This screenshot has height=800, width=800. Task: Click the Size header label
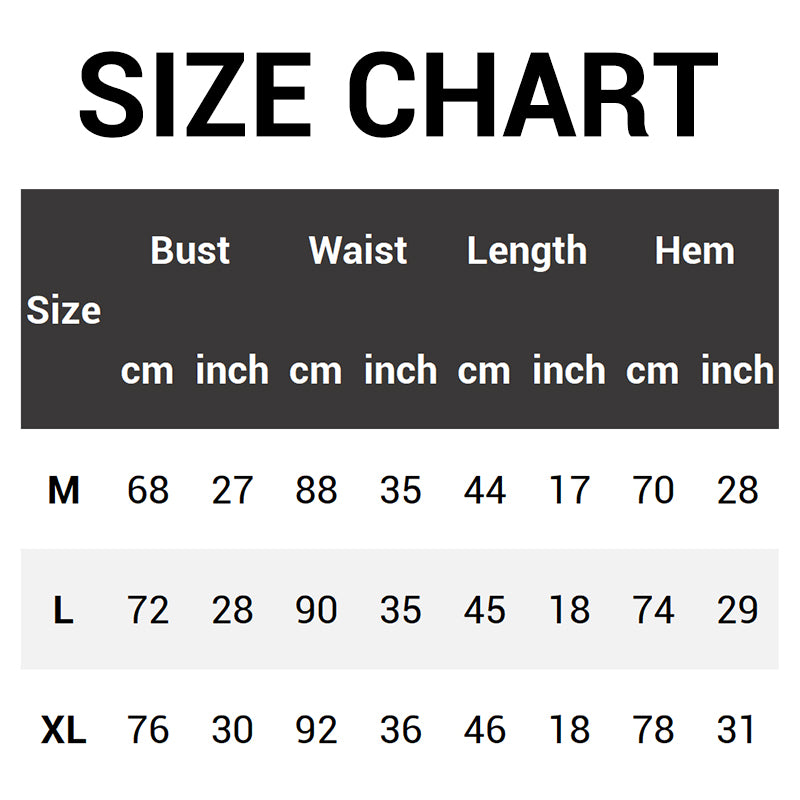point(63,310)
